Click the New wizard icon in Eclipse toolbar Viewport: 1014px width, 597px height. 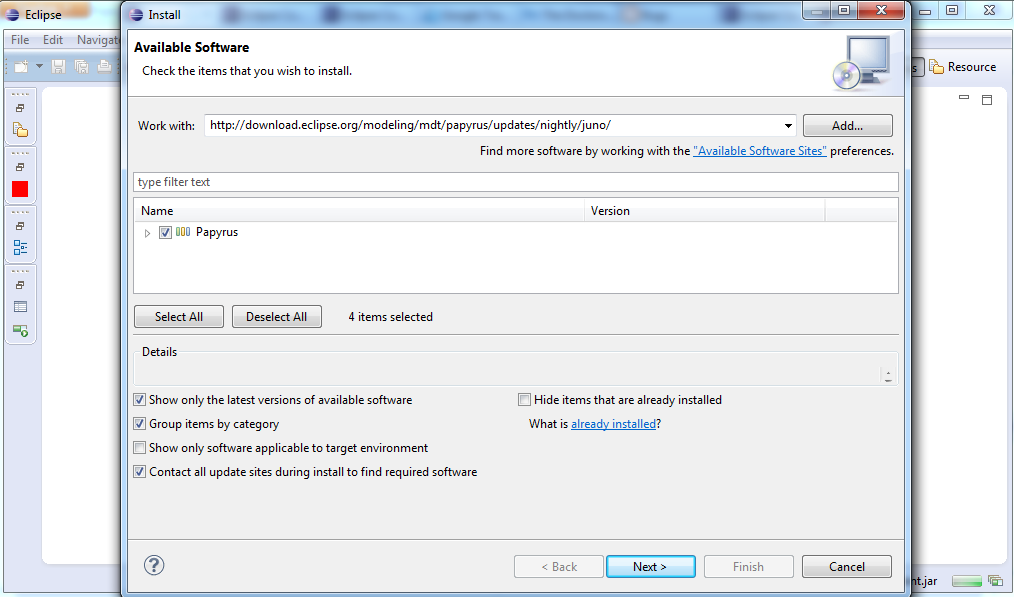[x=21, y=66]
